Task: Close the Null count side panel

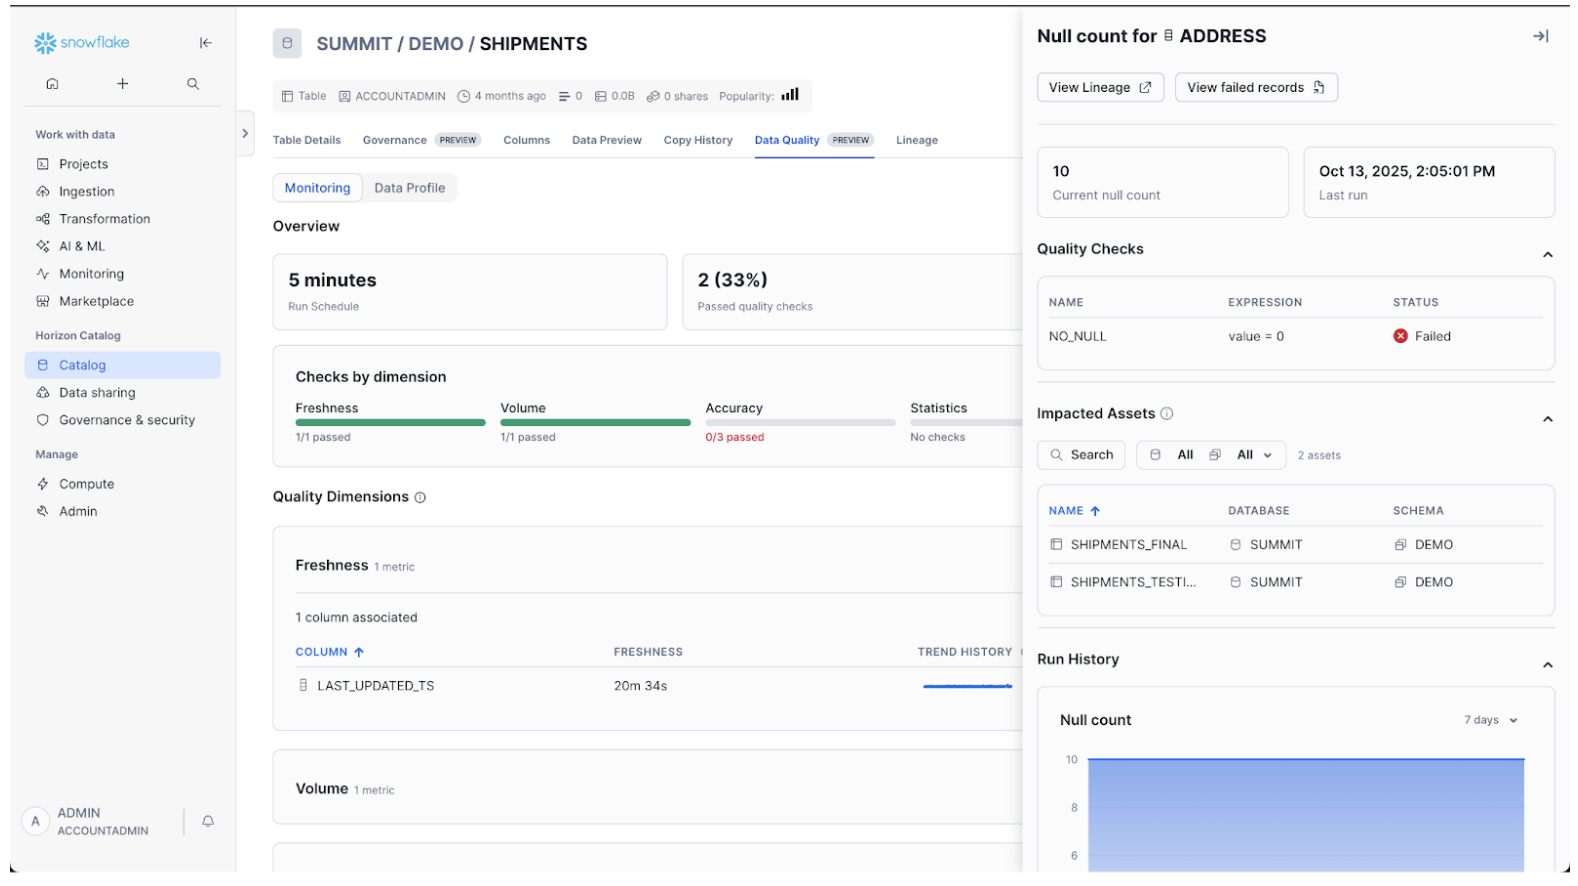Action: (x=1540, y=37)
